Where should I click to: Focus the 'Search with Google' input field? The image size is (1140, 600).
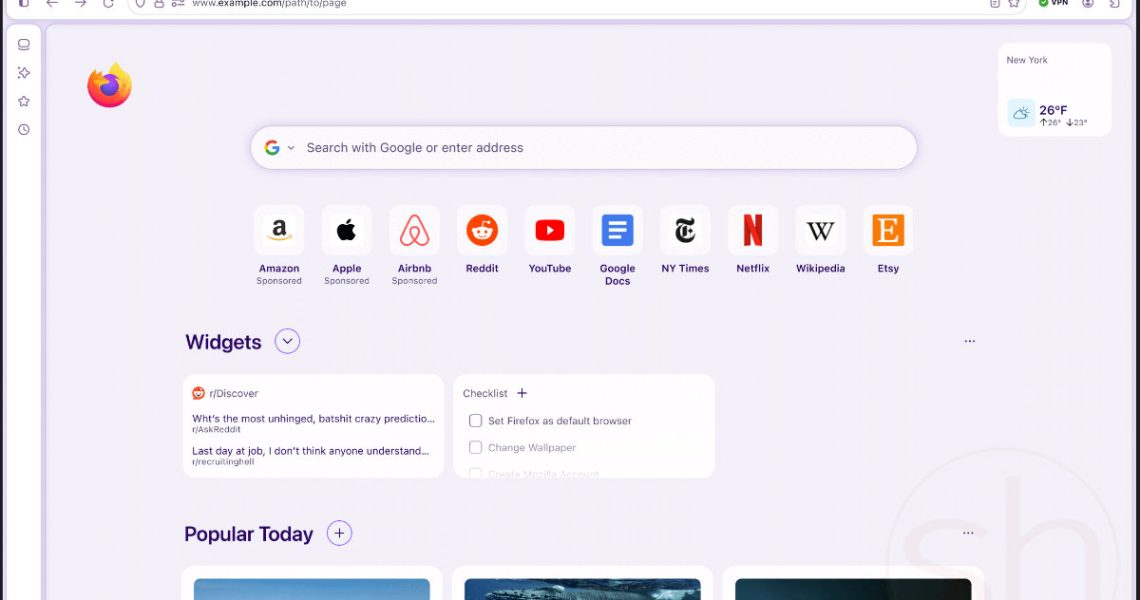[x=600, y=148]
